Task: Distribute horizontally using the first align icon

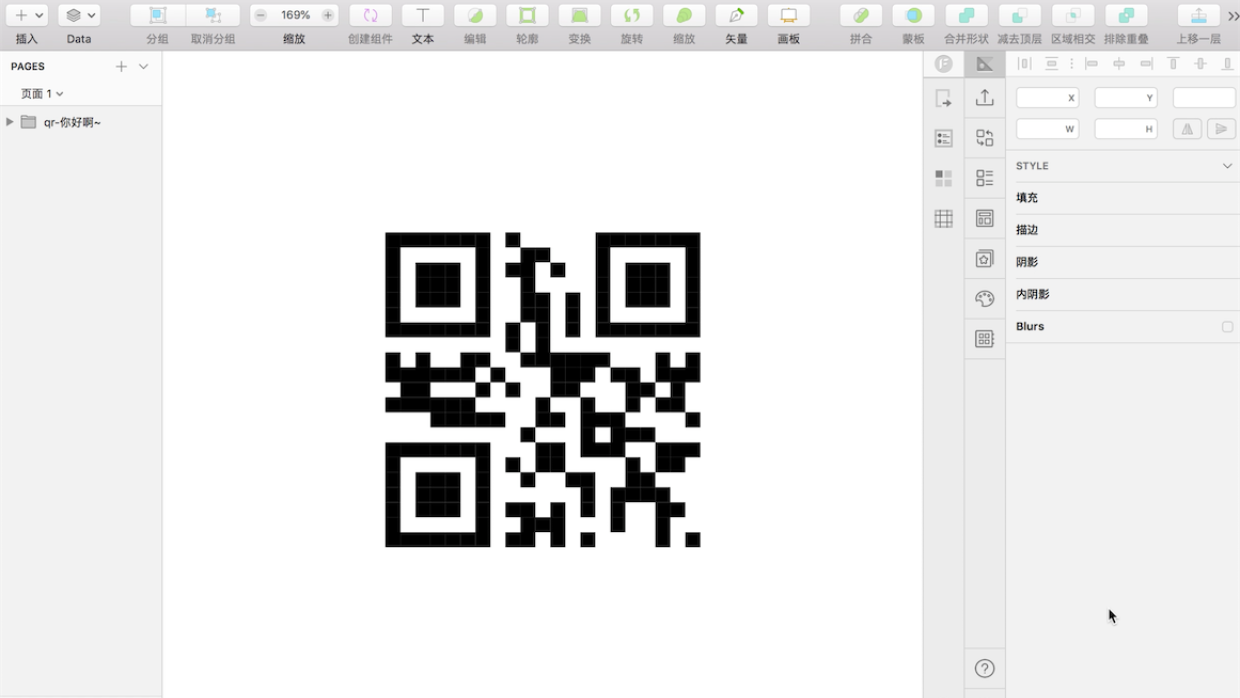Action: 1024,64
